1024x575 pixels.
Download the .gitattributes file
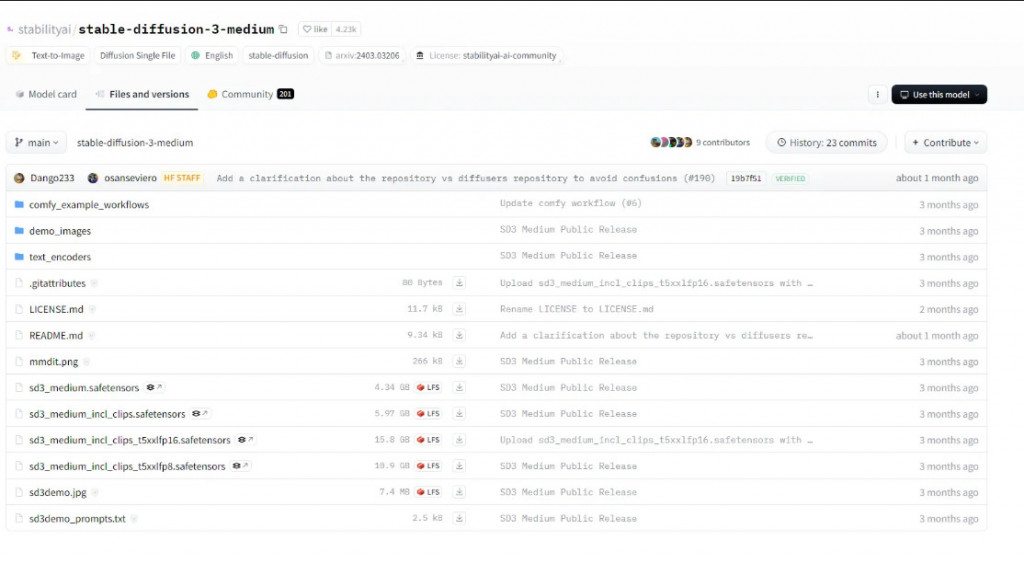pyautogui.click(x=459, y=283)
